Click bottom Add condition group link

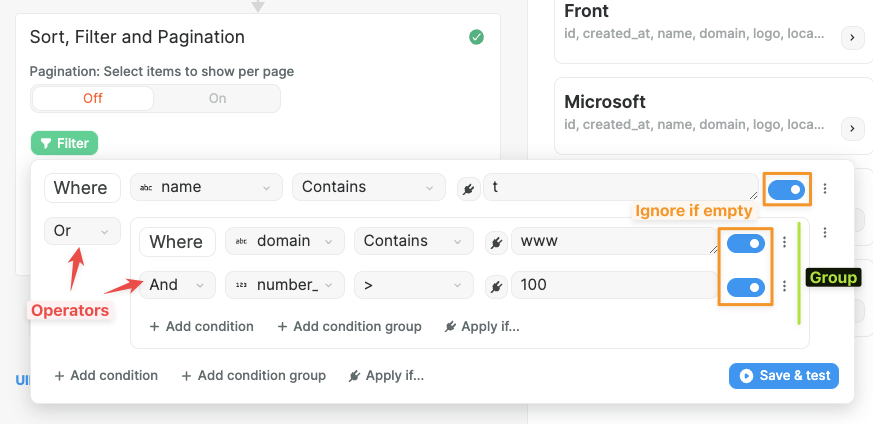point(253,376)
